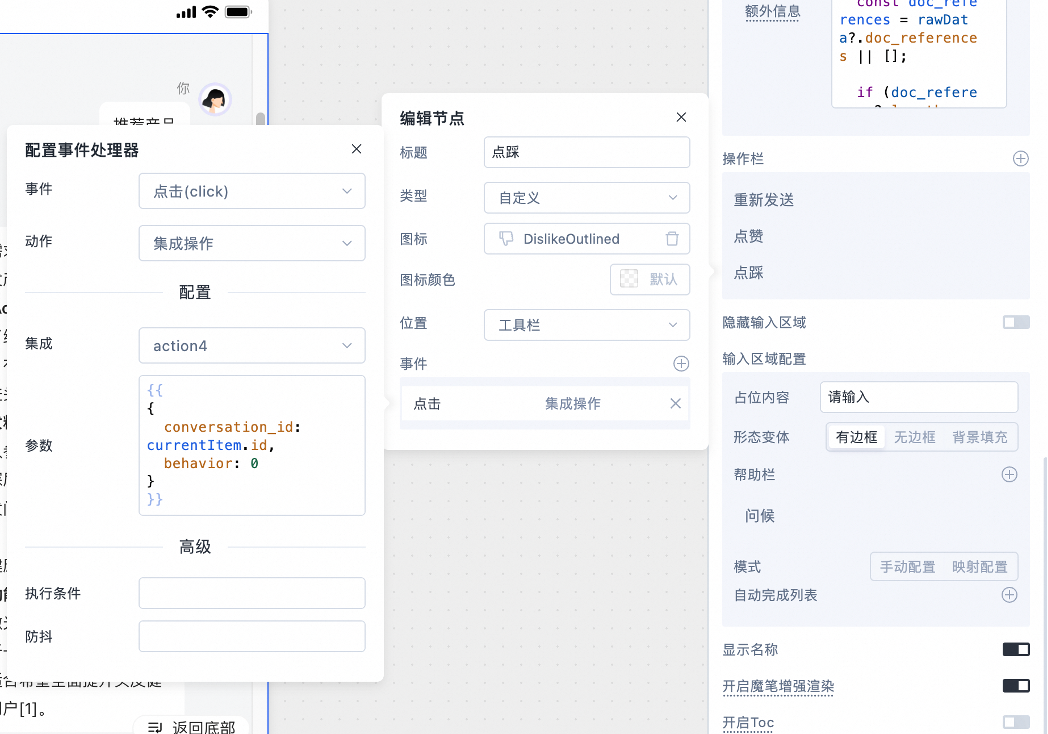Select 问候 in 帮助栏
This screenshot has height=734, width=1048.
(x=760, y=515)
